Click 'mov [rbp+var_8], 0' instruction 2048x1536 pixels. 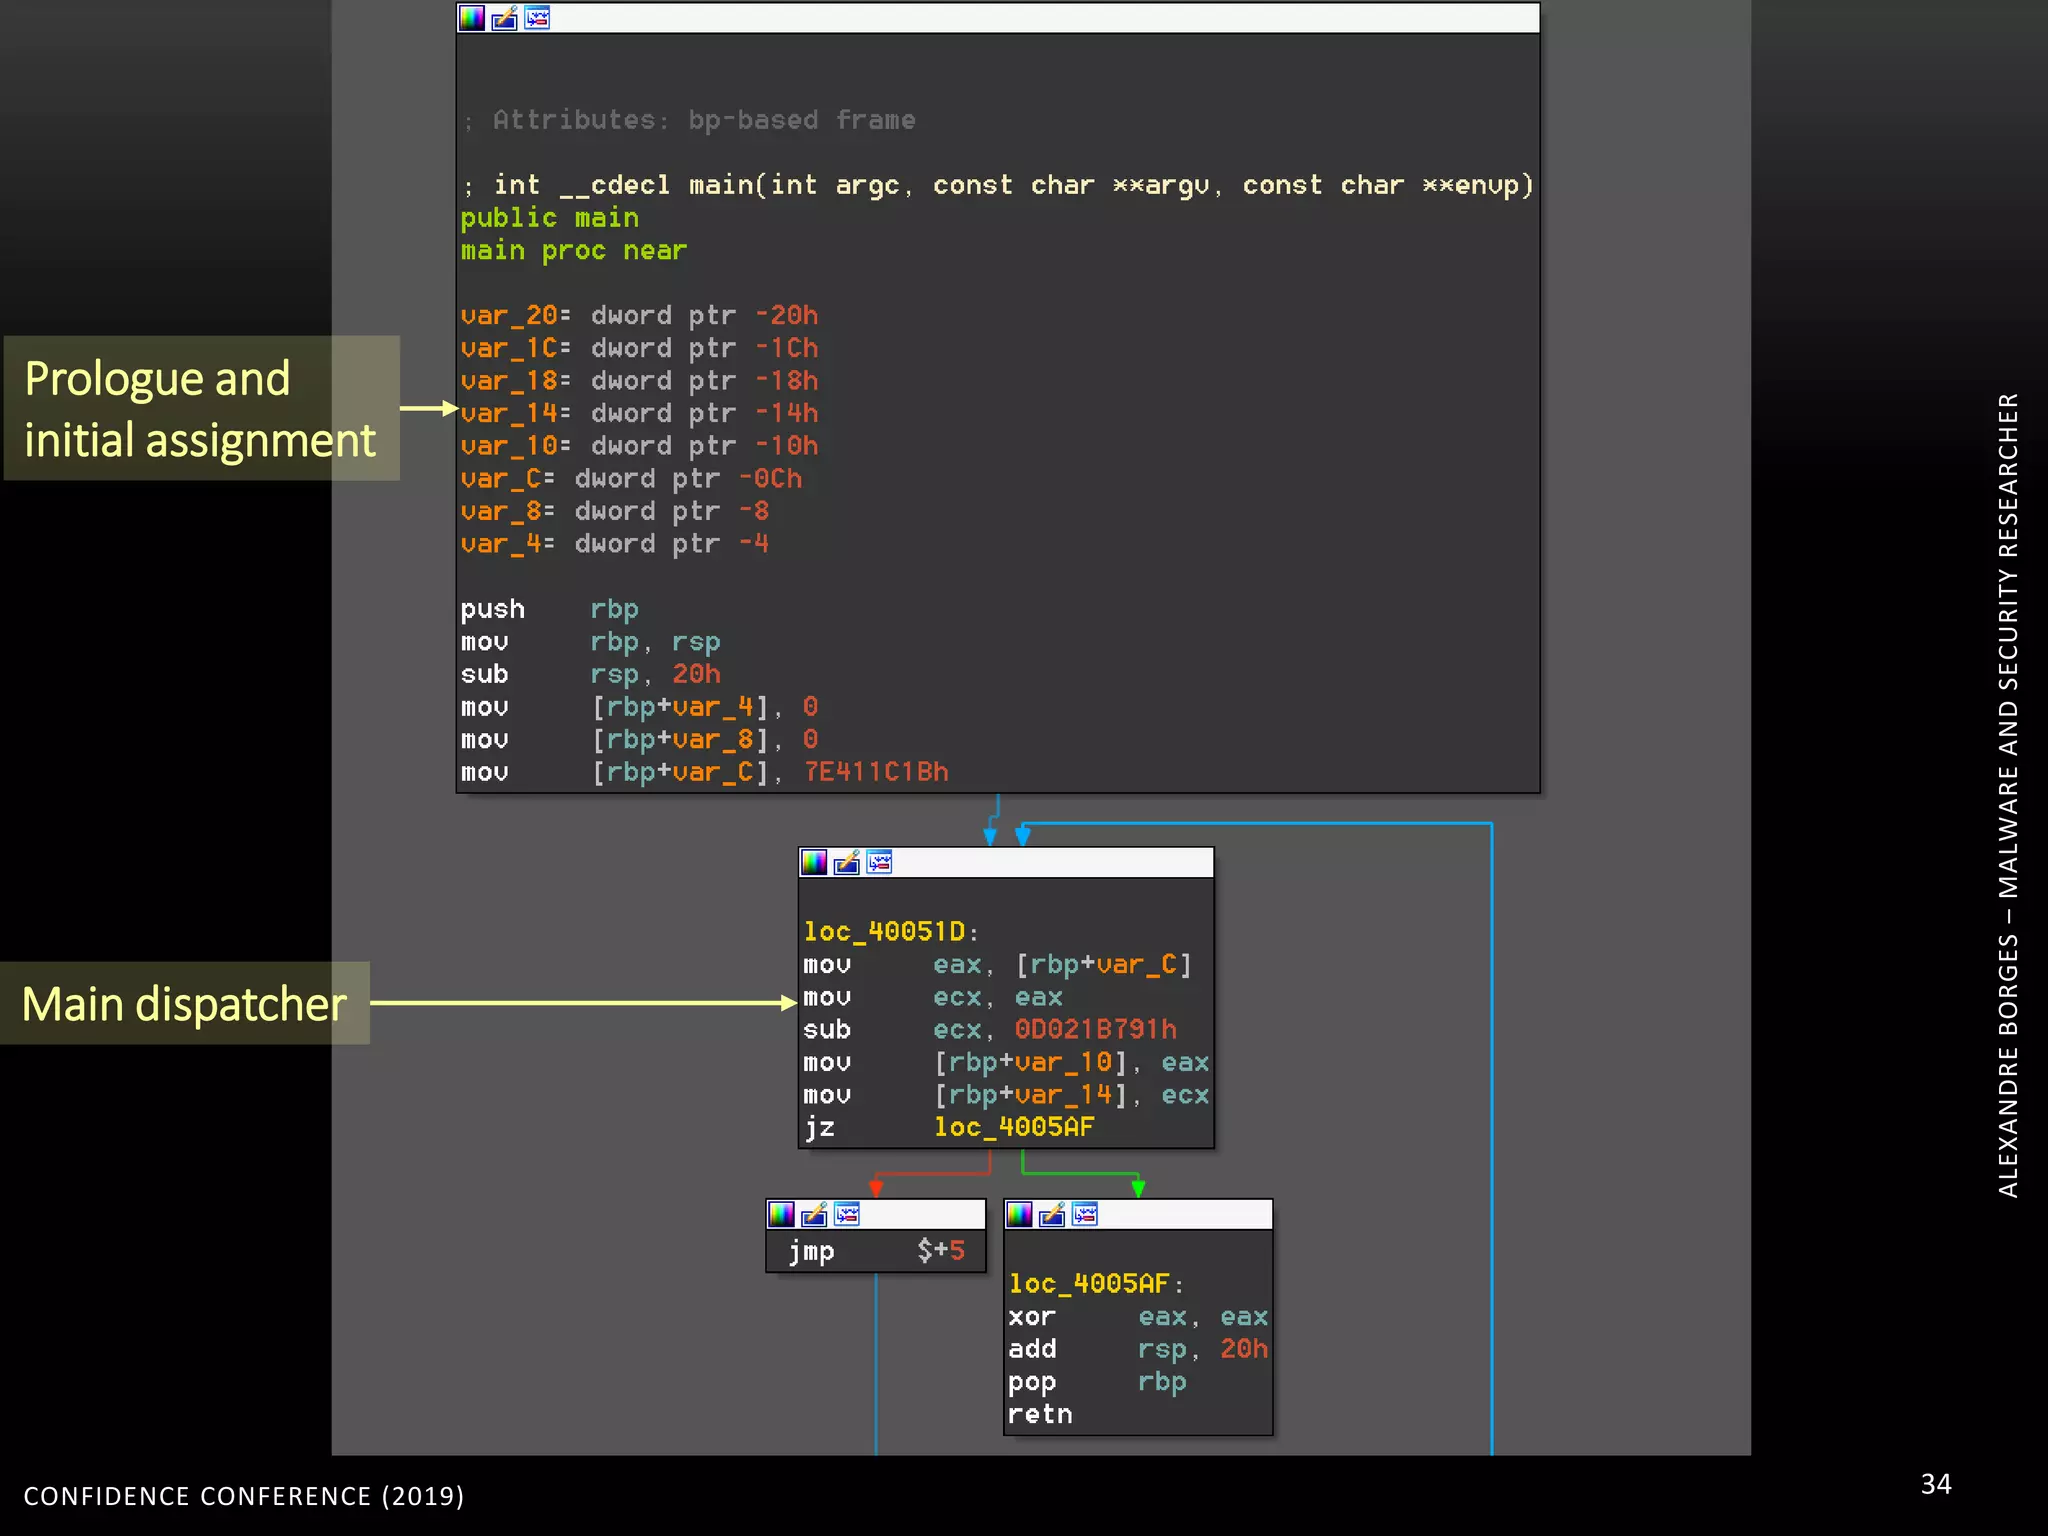(x=640, y=740)
